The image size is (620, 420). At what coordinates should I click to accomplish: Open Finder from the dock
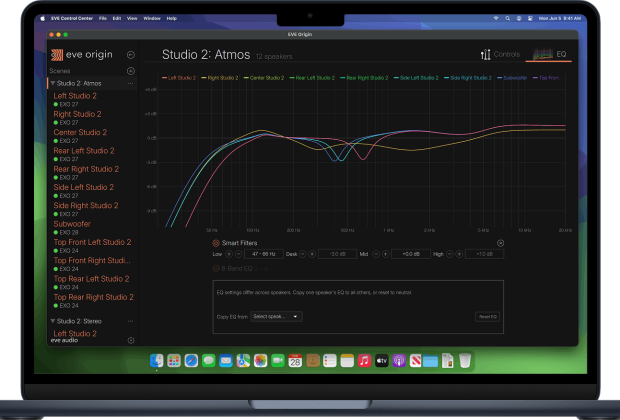click(x=157, y=360)
